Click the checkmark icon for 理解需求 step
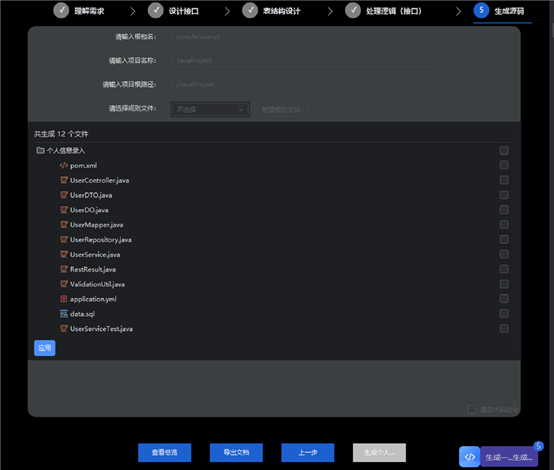Viewport: 554px width, 470px height. 61,10
